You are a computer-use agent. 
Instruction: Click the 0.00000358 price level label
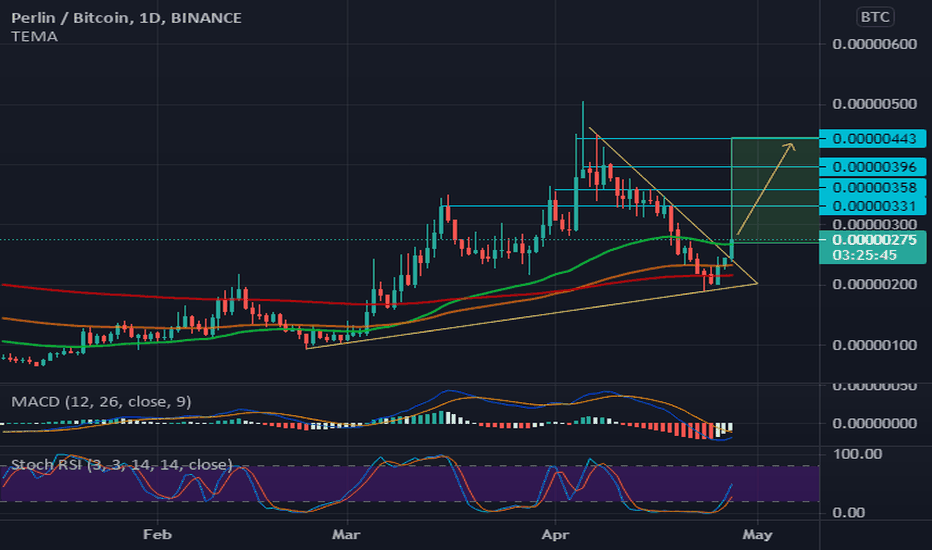click(873, 187)
